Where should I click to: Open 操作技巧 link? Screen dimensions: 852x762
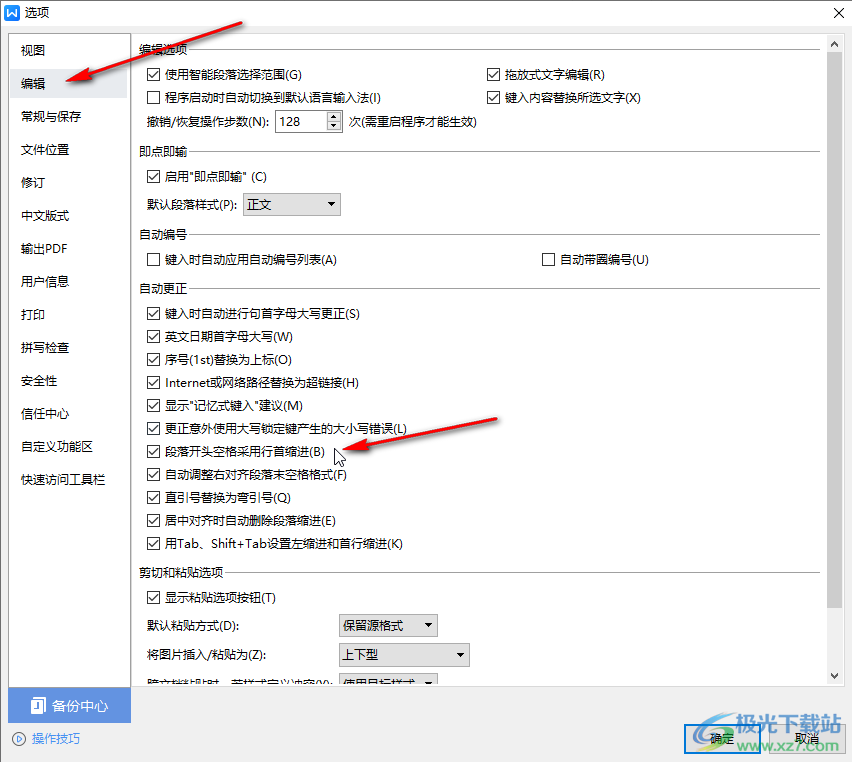coord(55,739)
